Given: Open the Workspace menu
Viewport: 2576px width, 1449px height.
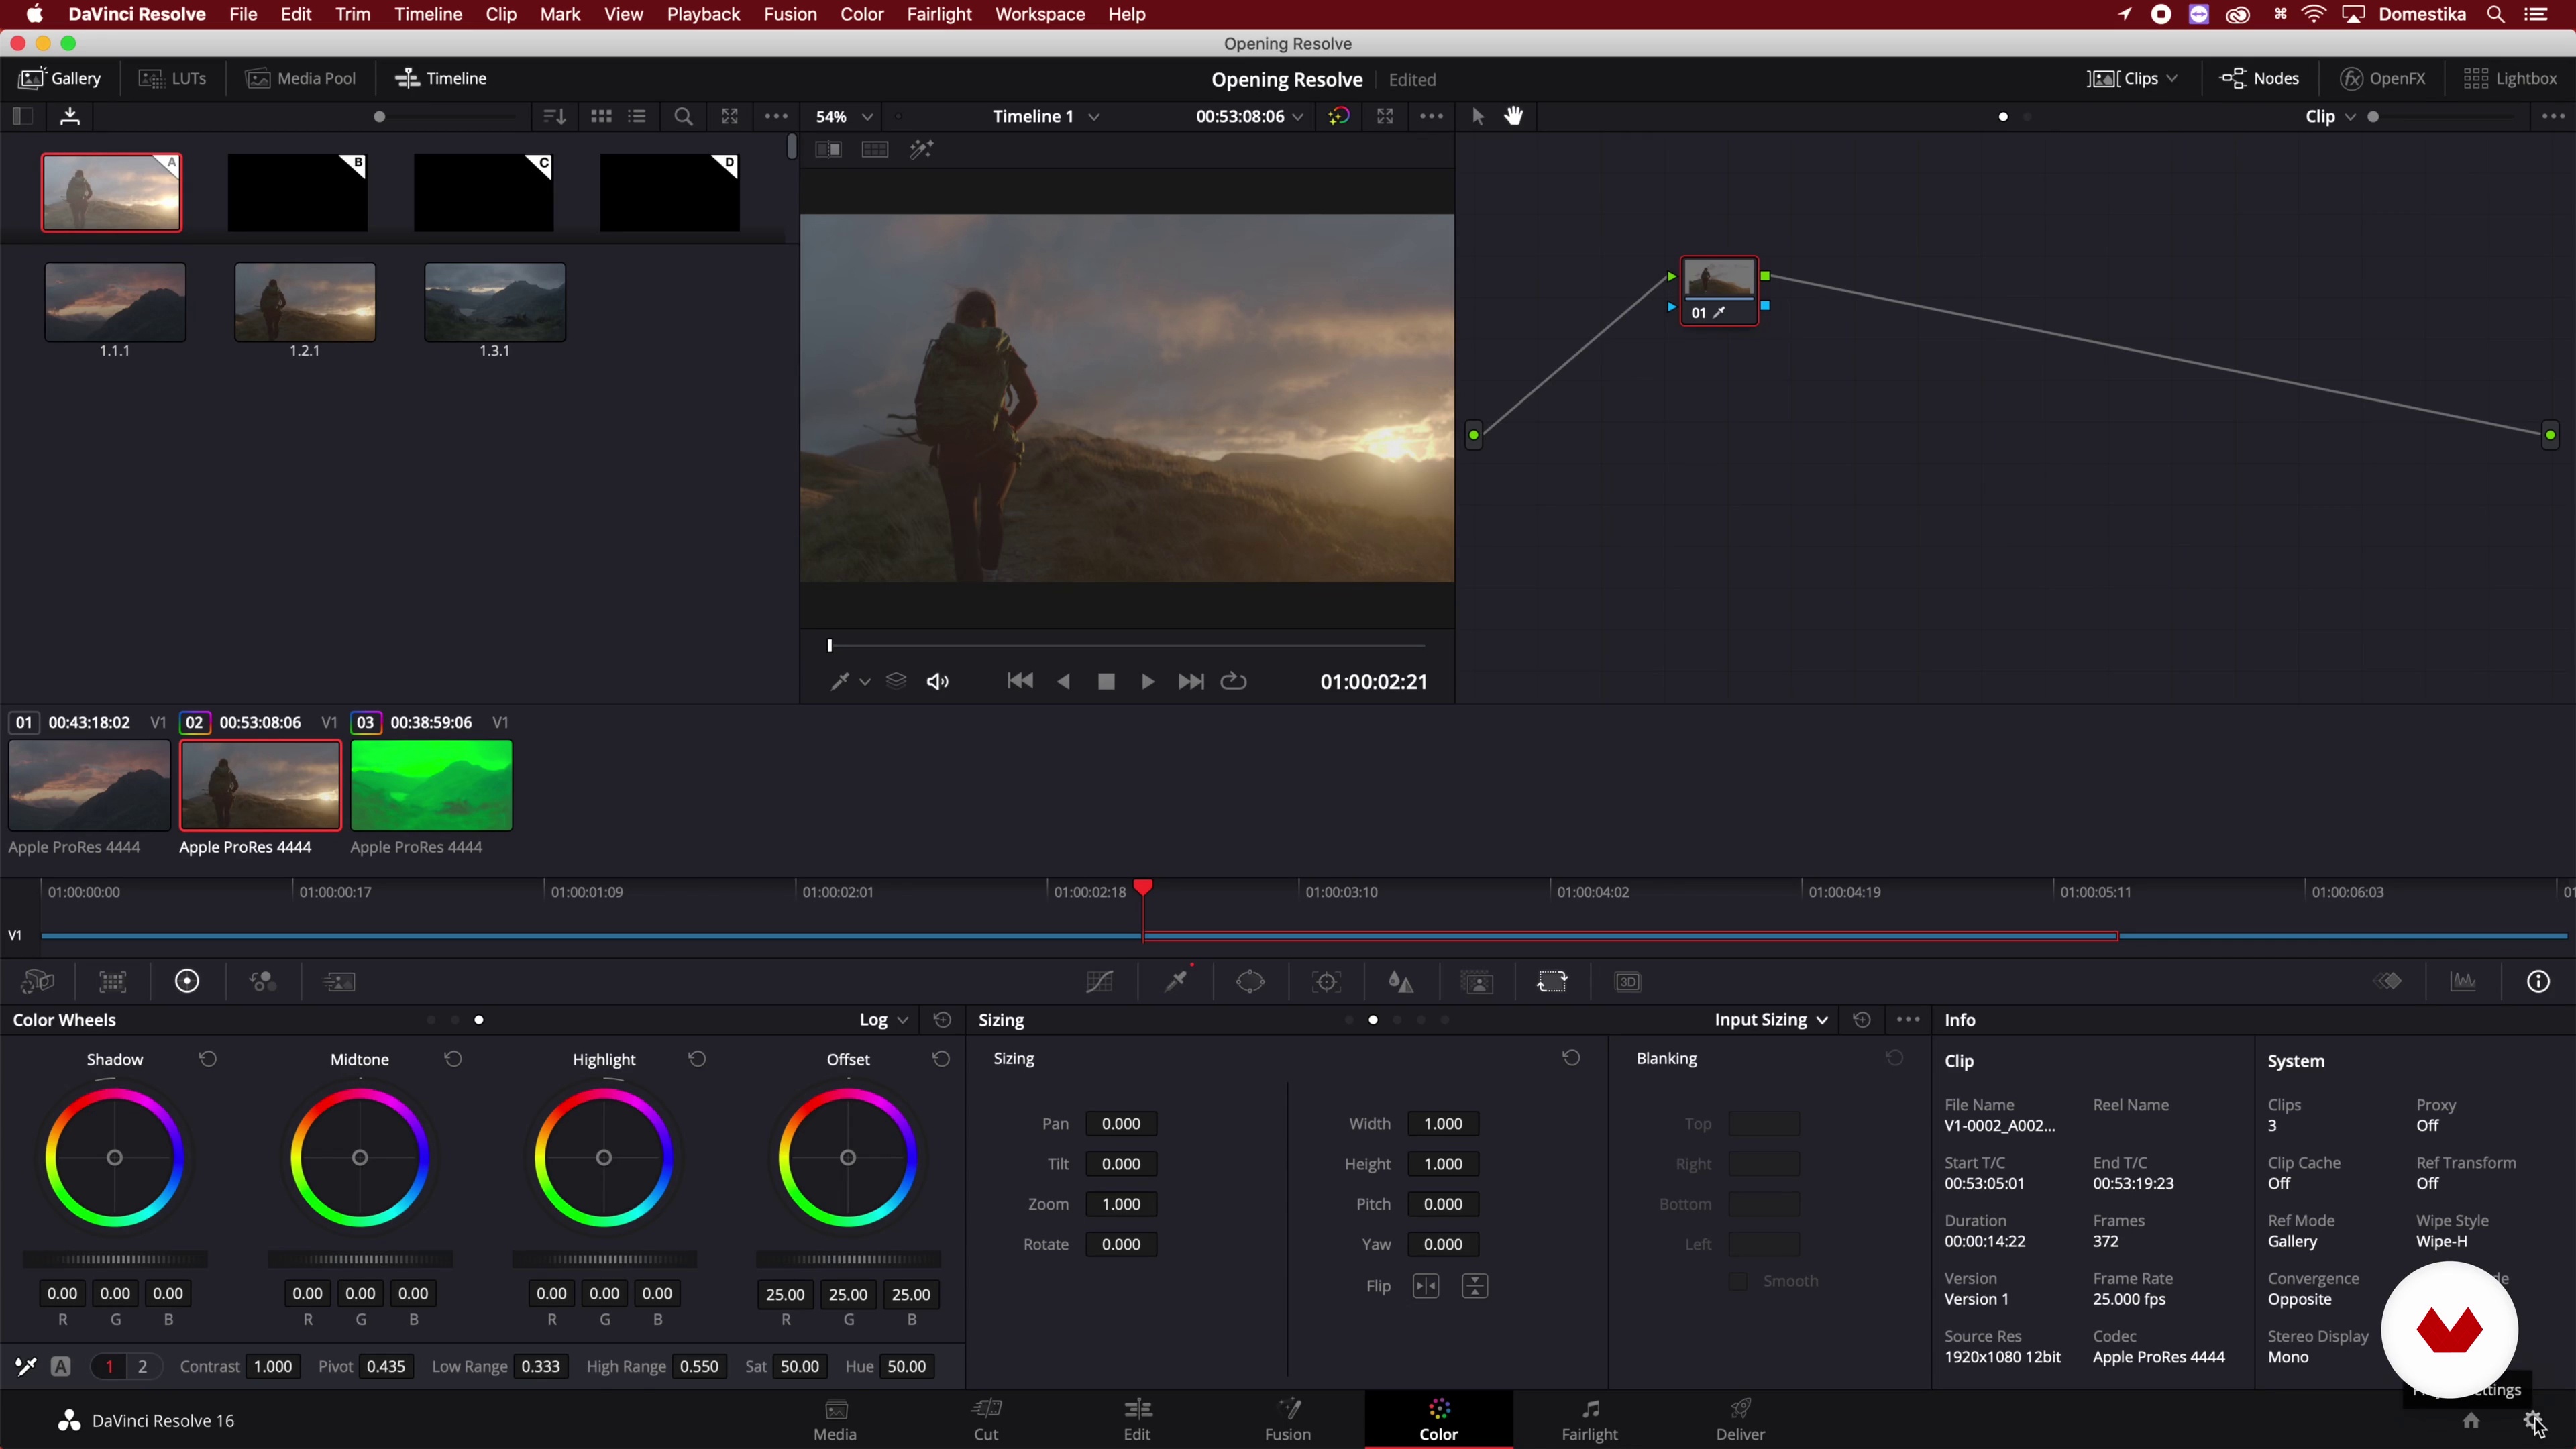Looking at the screenshot, I should pos(1040,14).
